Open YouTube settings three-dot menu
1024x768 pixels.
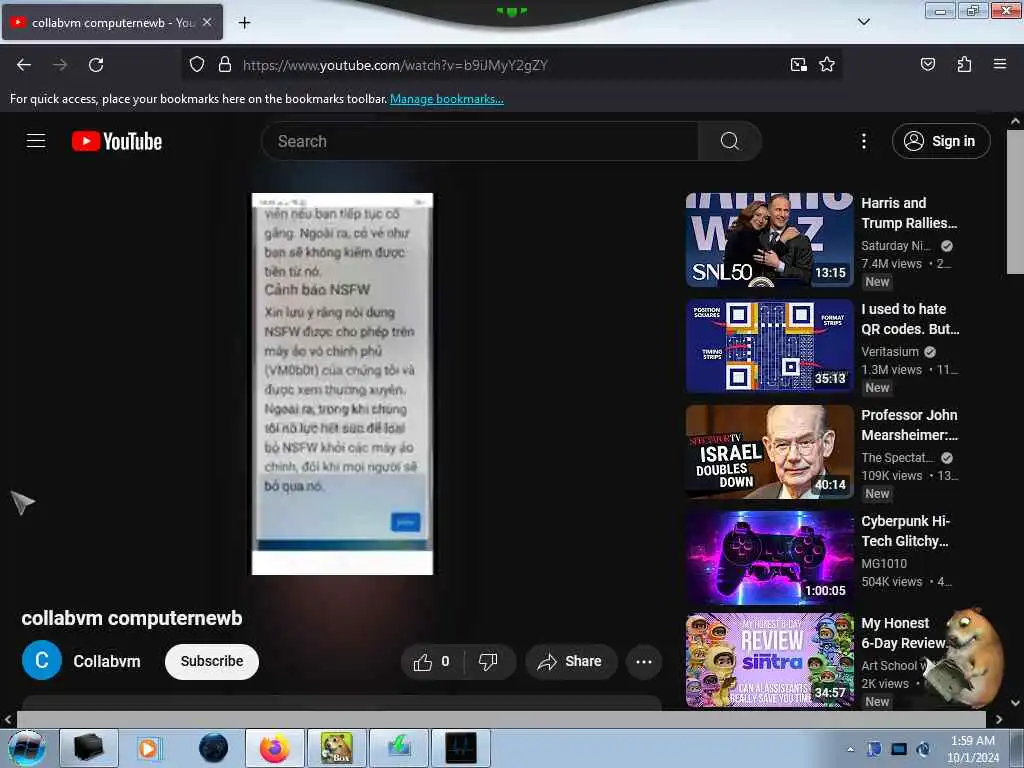[x=863, y=141]
